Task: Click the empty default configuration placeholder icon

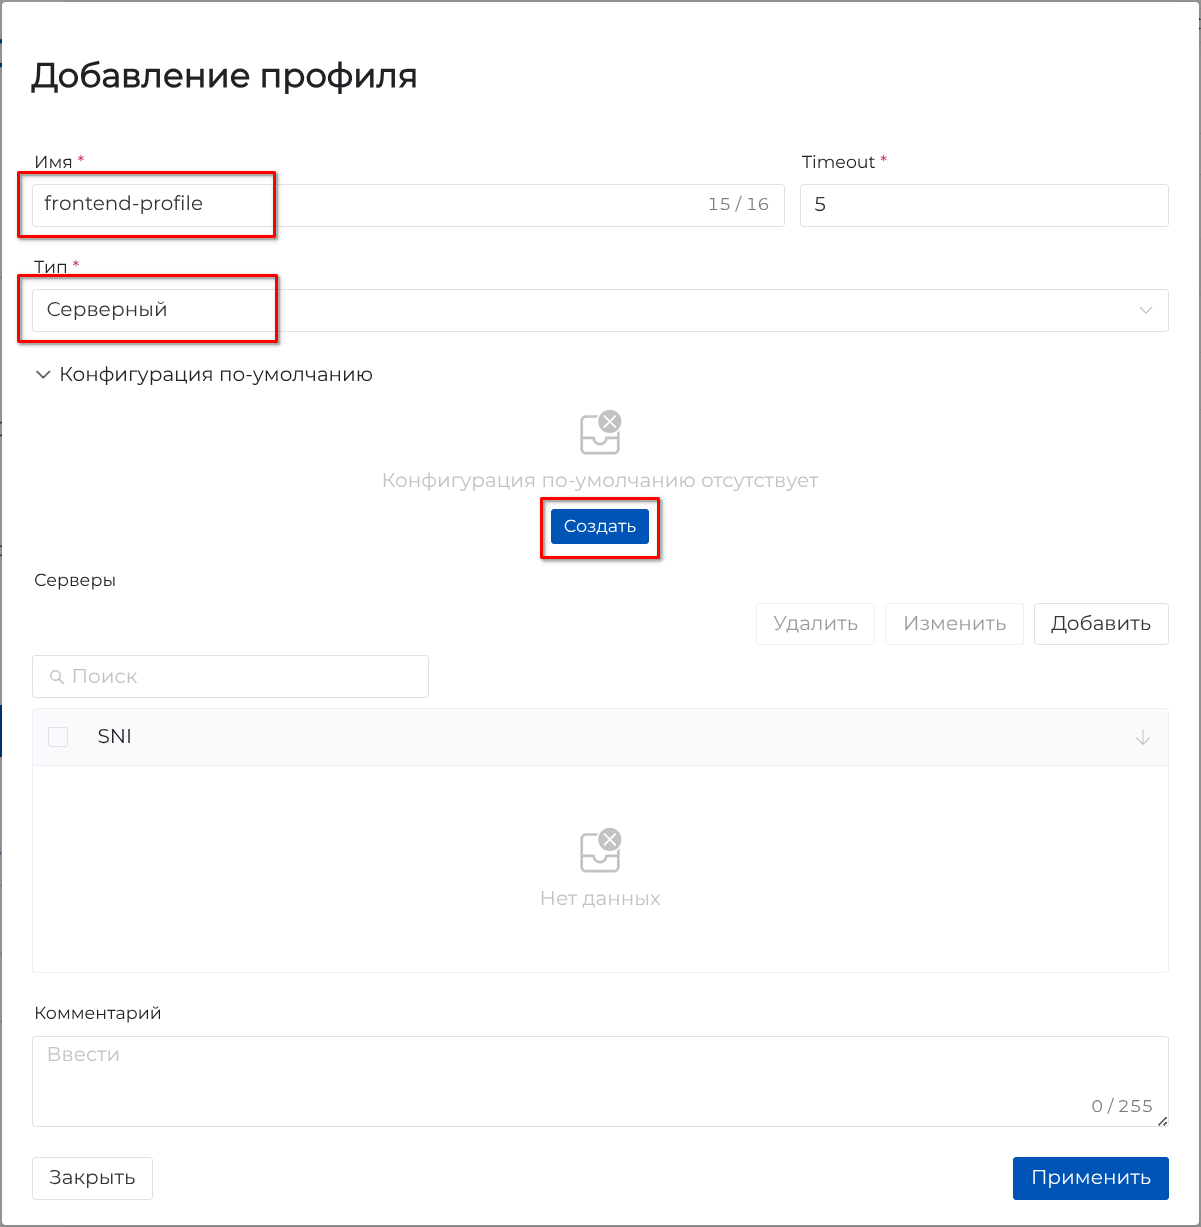Action: (600, 433)
